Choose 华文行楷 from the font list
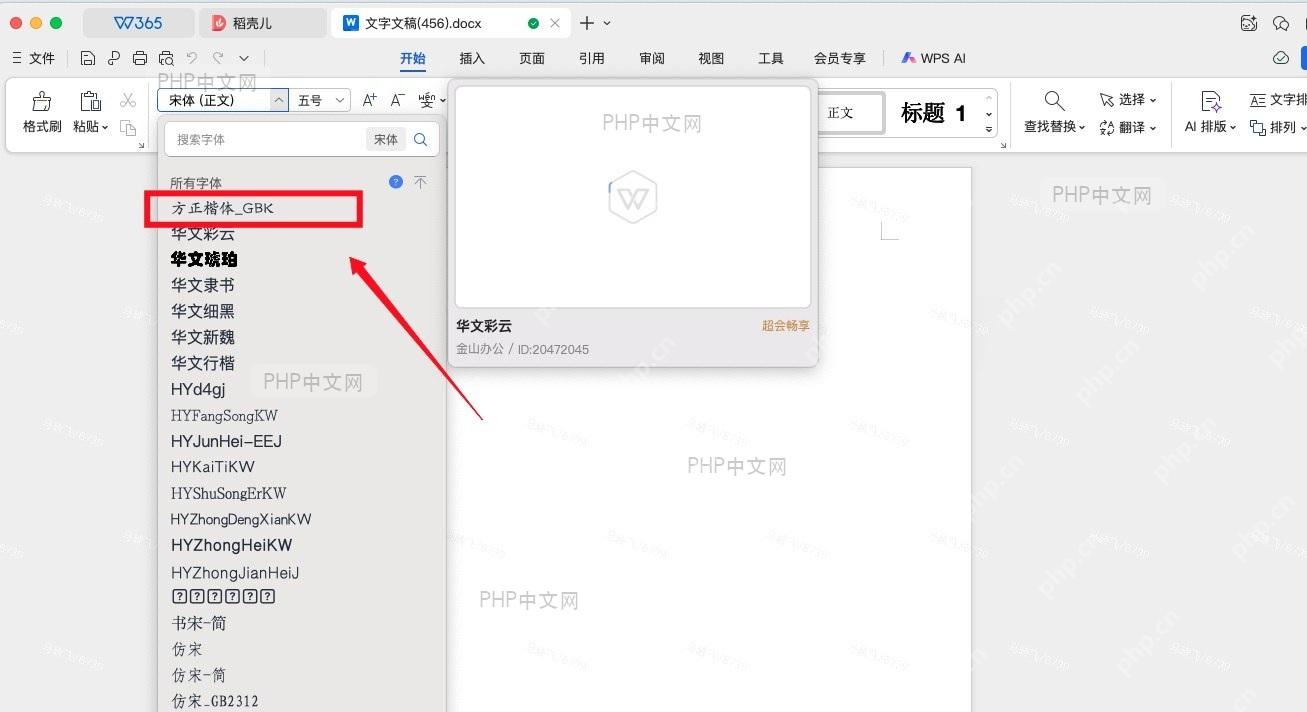This screenshot has height=712, width=1307. 203,363
